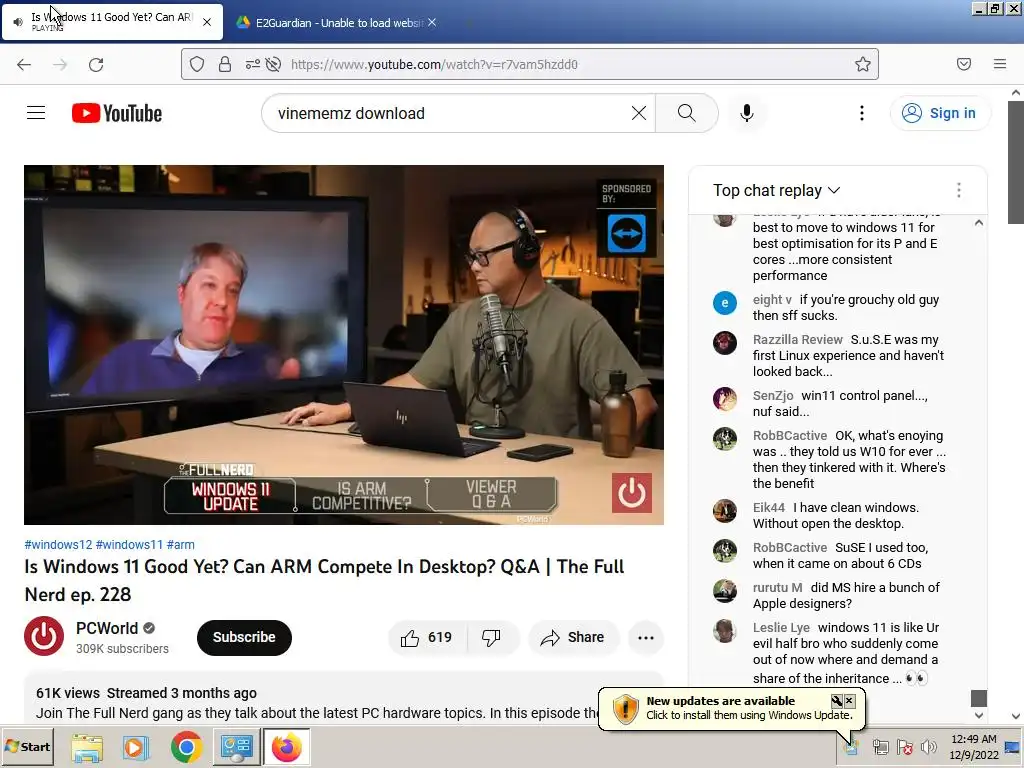Image resolution: width=1024 pixels, height=768 pixels.
Task: Open the Start menu
Action: [27, 747]
